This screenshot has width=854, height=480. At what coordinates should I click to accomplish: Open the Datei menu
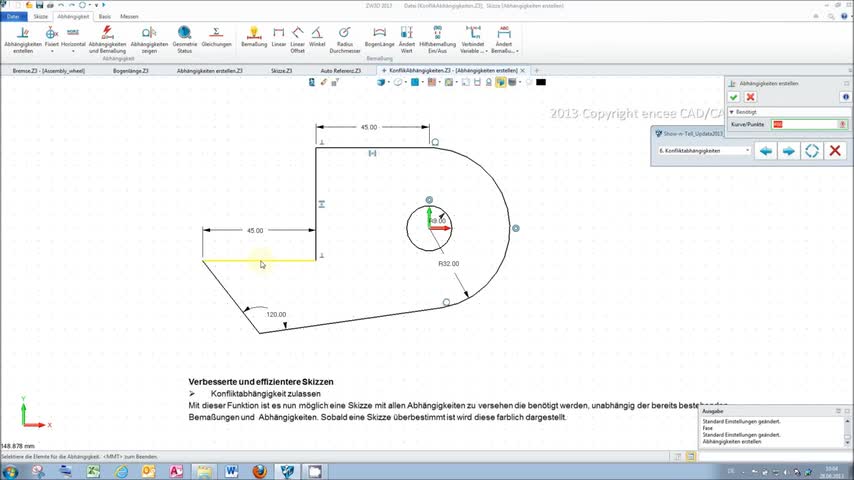pyautogui.click(x=14, y=16)
